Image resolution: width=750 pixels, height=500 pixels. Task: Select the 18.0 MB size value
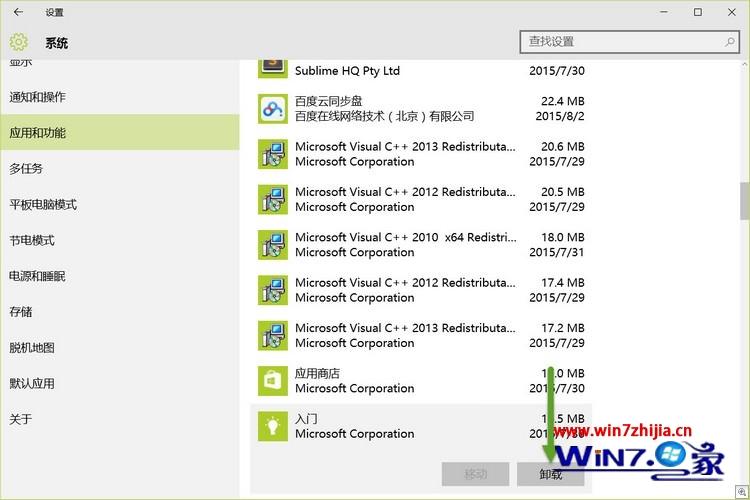click(562, 237)
